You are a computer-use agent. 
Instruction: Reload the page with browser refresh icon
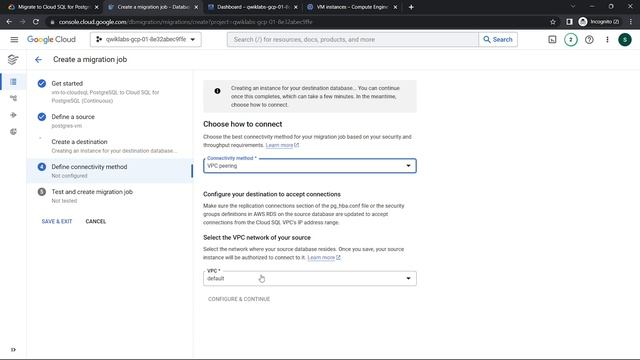[x=36, y=22]
